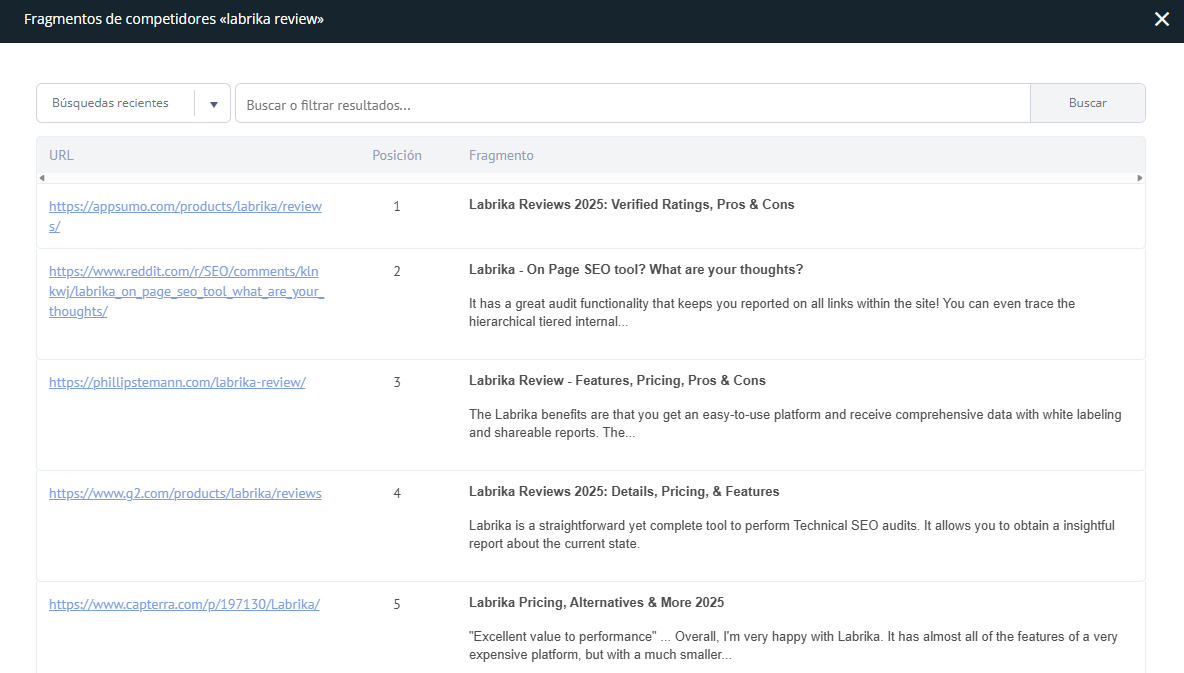Screen dimensions: 1184x673
Task: Open the g2.com Labrika reviews link
Action: 185,493
